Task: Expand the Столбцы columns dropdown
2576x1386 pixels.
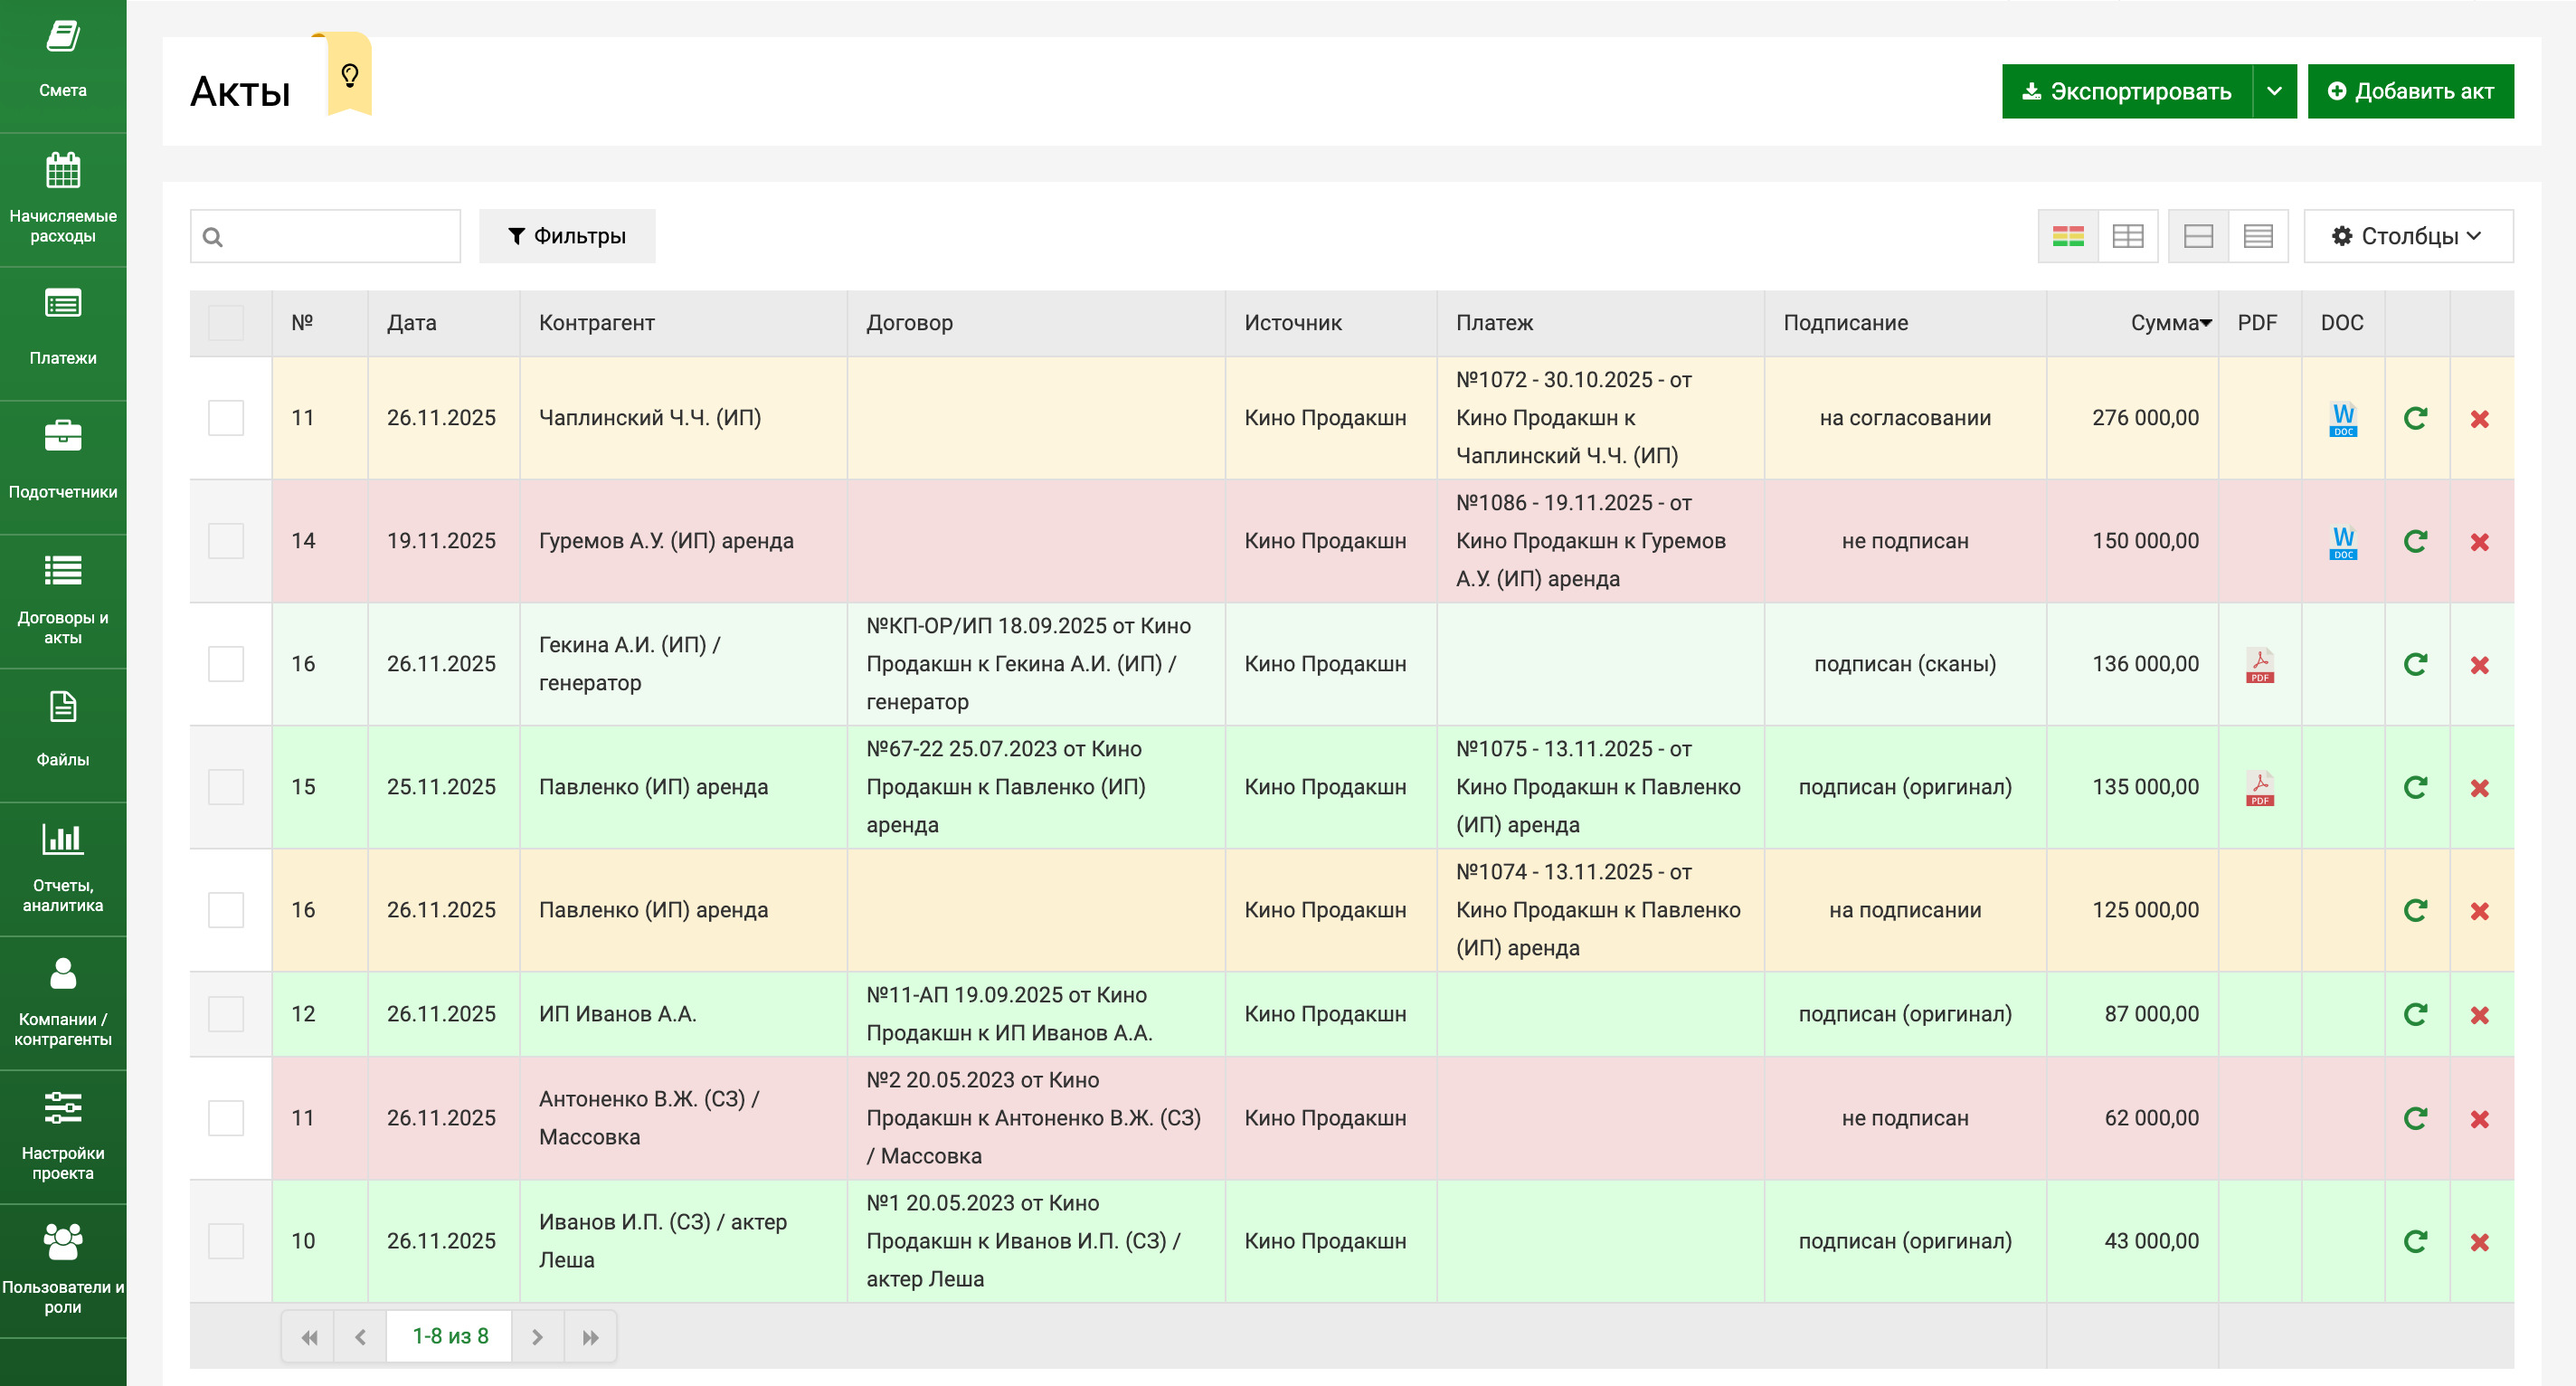Action: click(x=2407, y=236)
